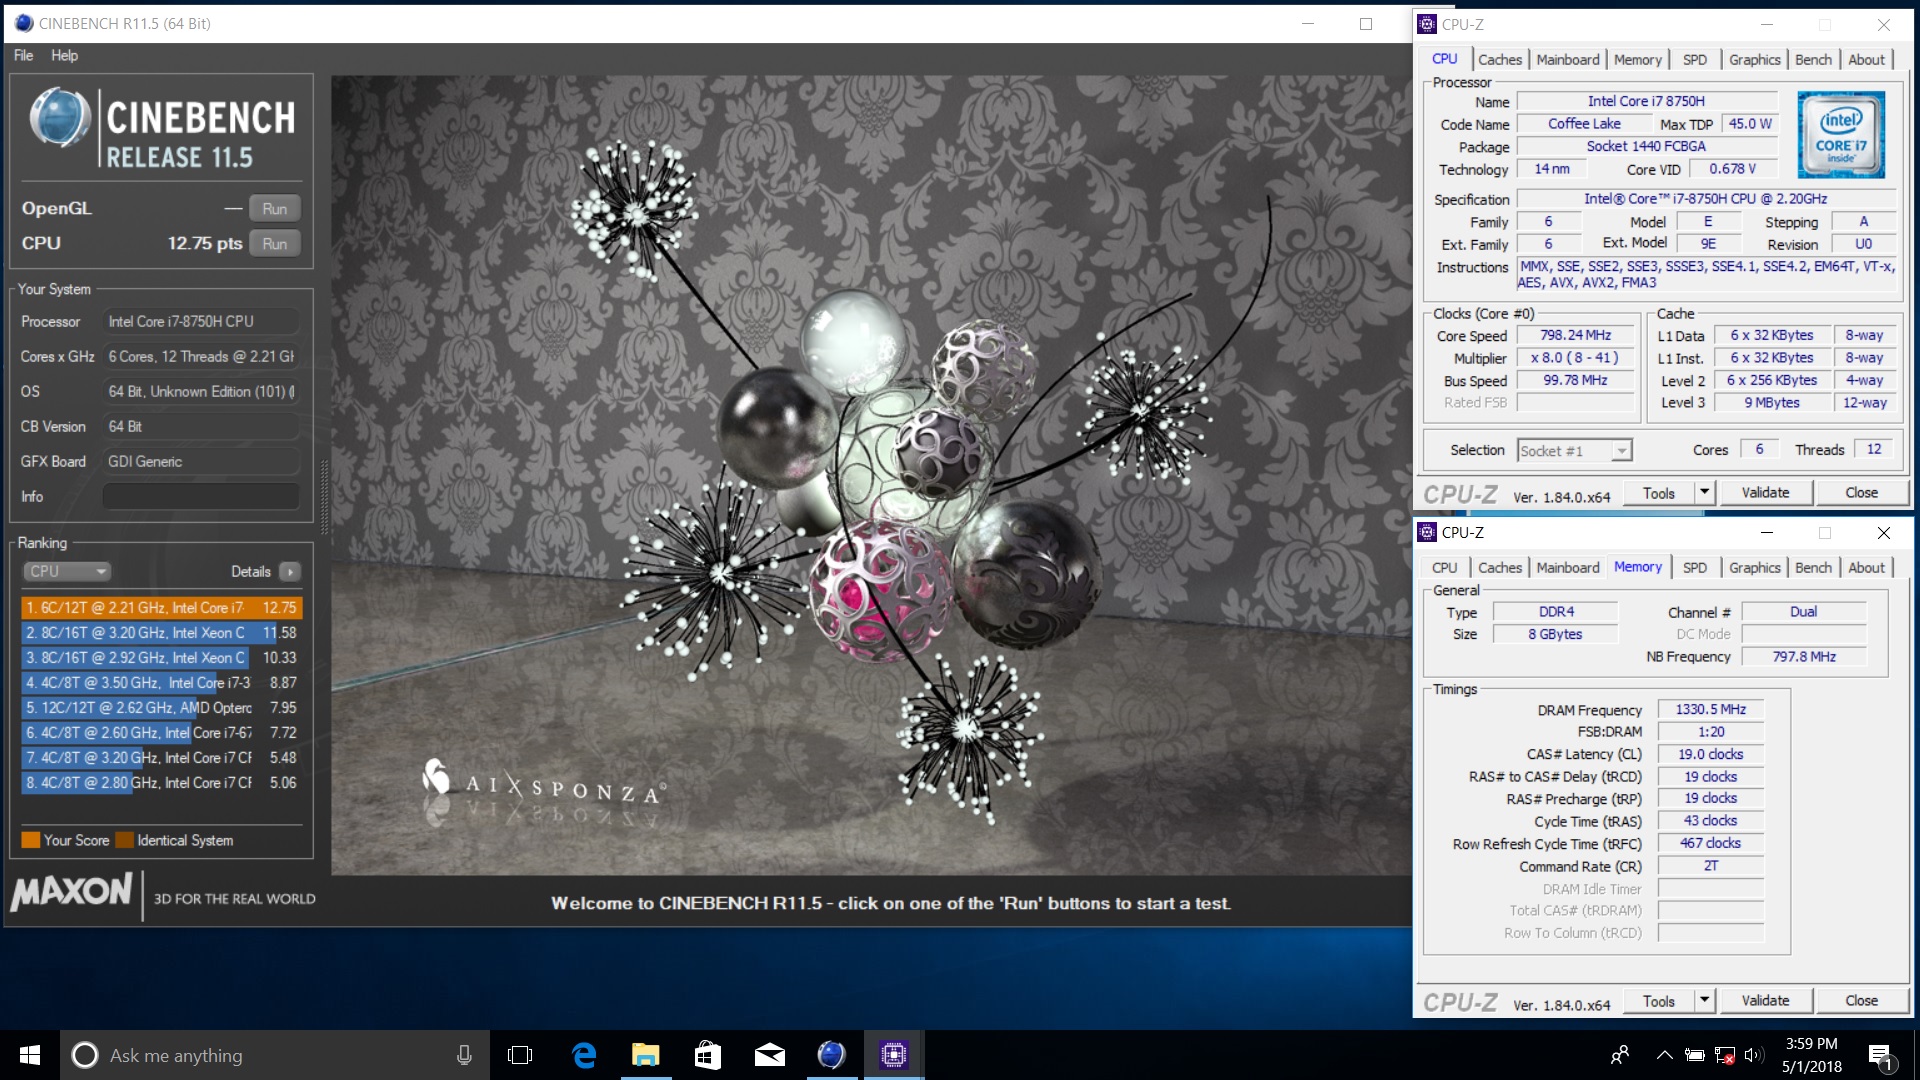Open the Help menu in Cinebench
The width and height of the screenshot is (1920, 1080).
coord(65,55)
